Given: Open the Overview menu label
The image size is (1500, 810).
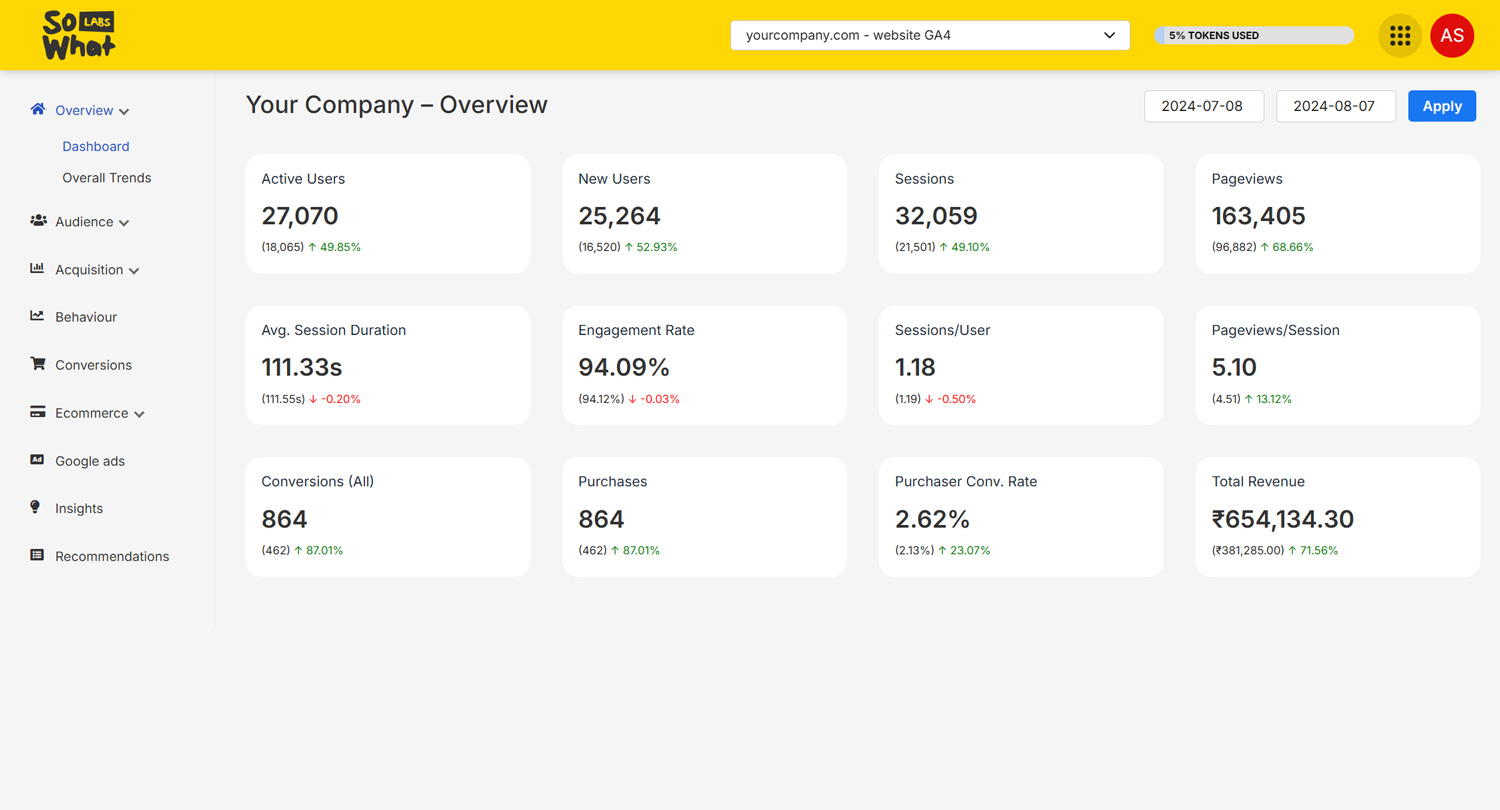Looking at the screenshot, I should [84, 110].
